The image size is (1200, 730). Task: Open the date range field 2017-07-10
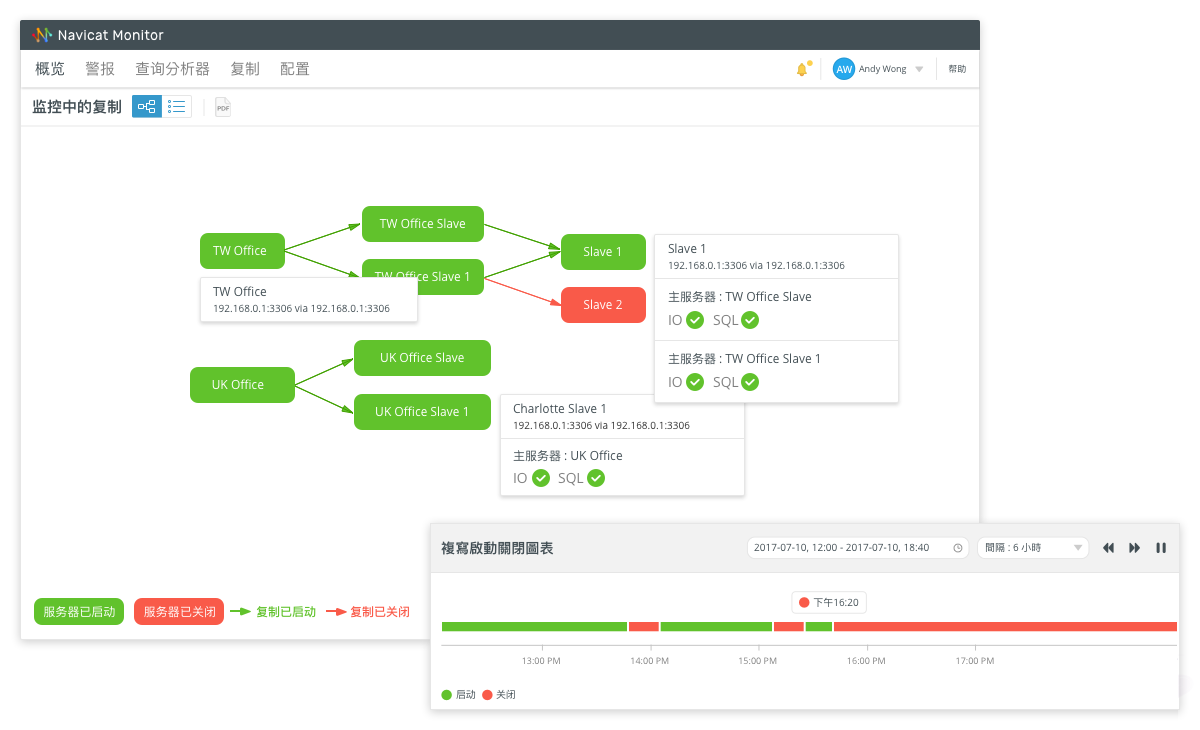pyautogui.click(x=858, y=548)
